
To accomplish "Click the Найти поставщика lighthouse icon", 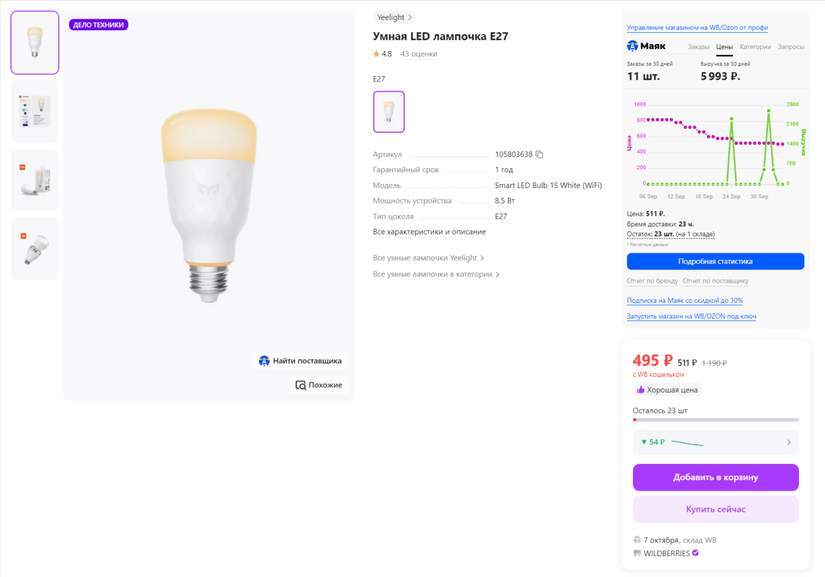I will pyautogui.click(x=264, y=361).
